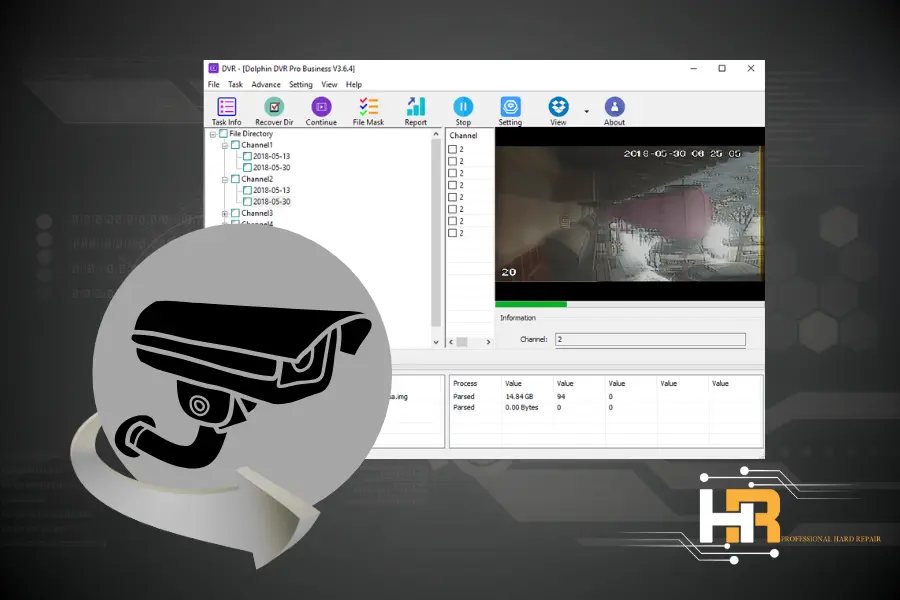The width and height of the screenshot is (900, 600).
Task: Open the File Mask toolbar icon
Action: pyautogui.click(x=368, y=111)
